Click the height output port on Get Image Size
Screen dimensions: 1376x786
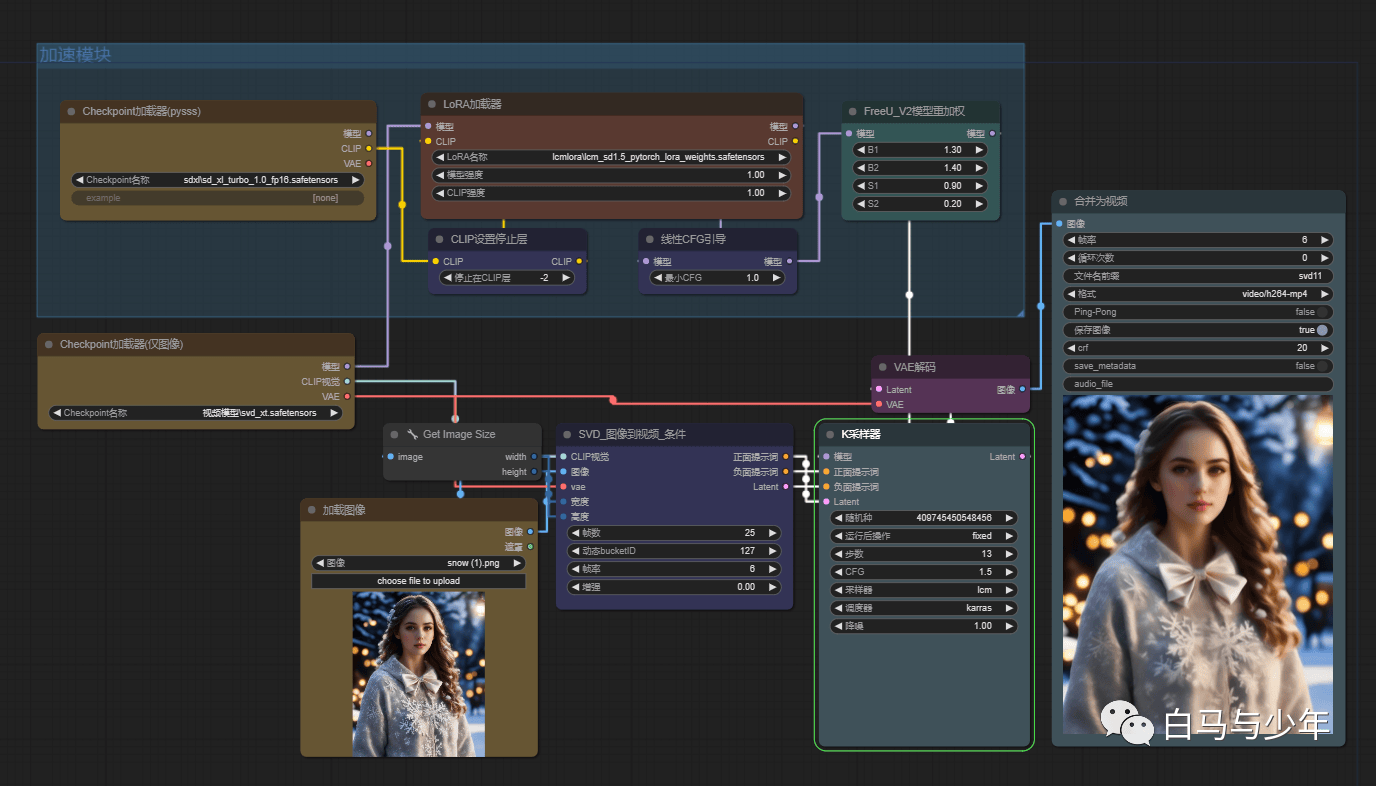click(534, 472)
